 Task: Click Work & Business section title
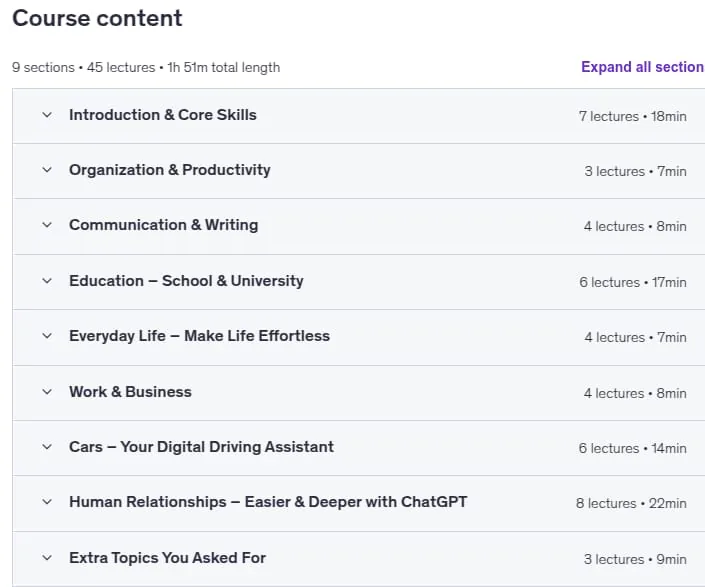point(130,392)
